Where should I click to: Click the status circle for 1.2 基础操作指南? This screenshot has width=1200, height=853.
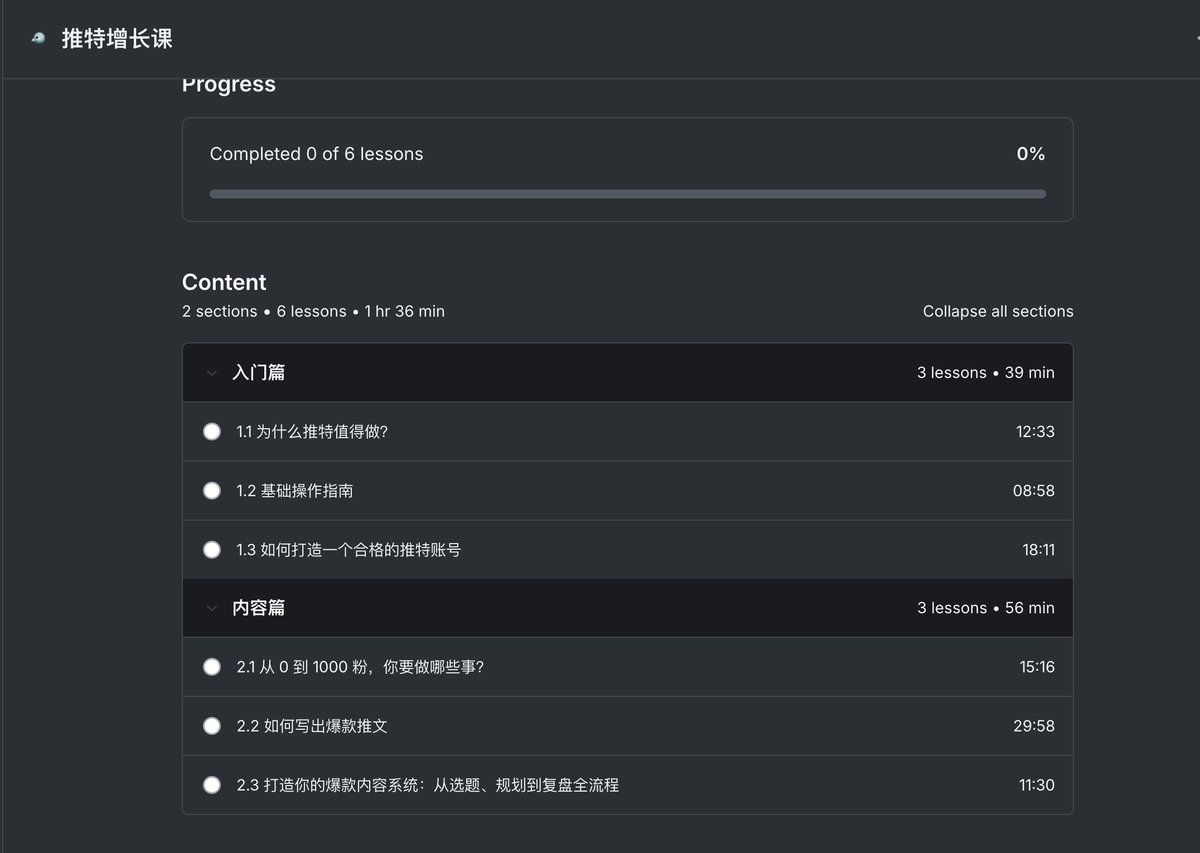pyautogui.click(x=212, y=491)
